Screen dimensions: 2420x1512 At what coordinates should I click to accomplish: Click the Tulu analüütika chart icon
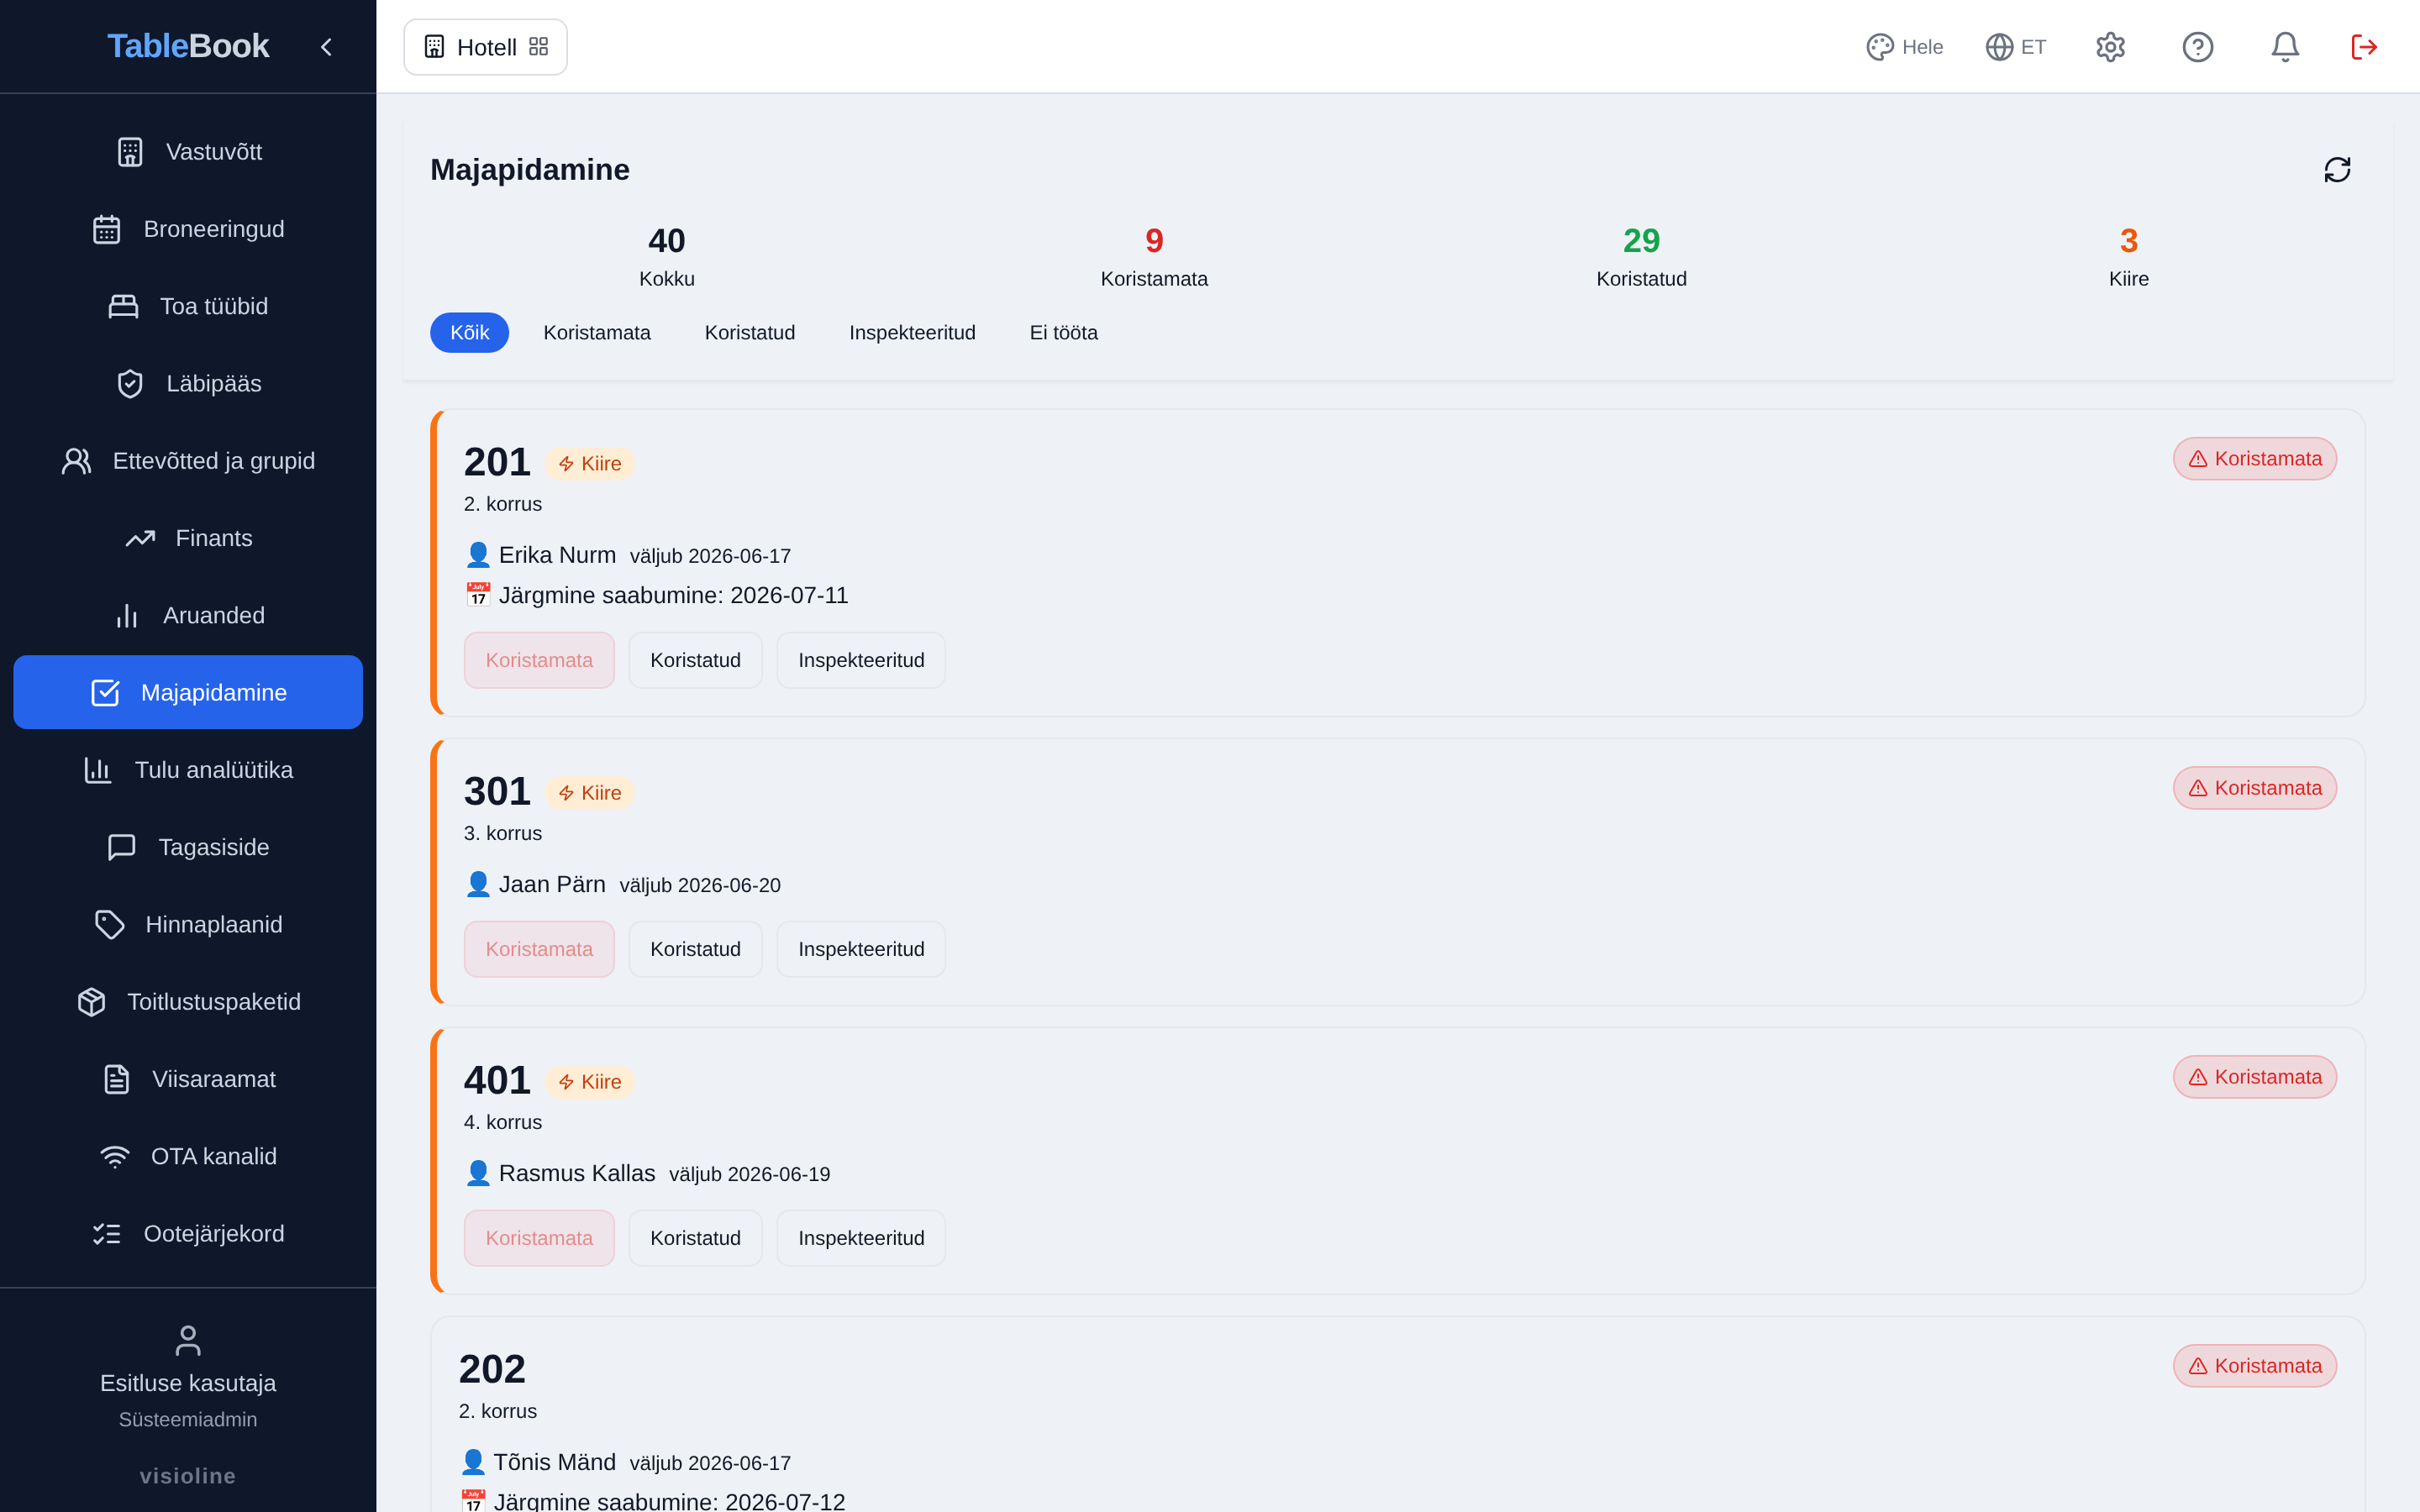pyautogui.click(x=98, y=770)
